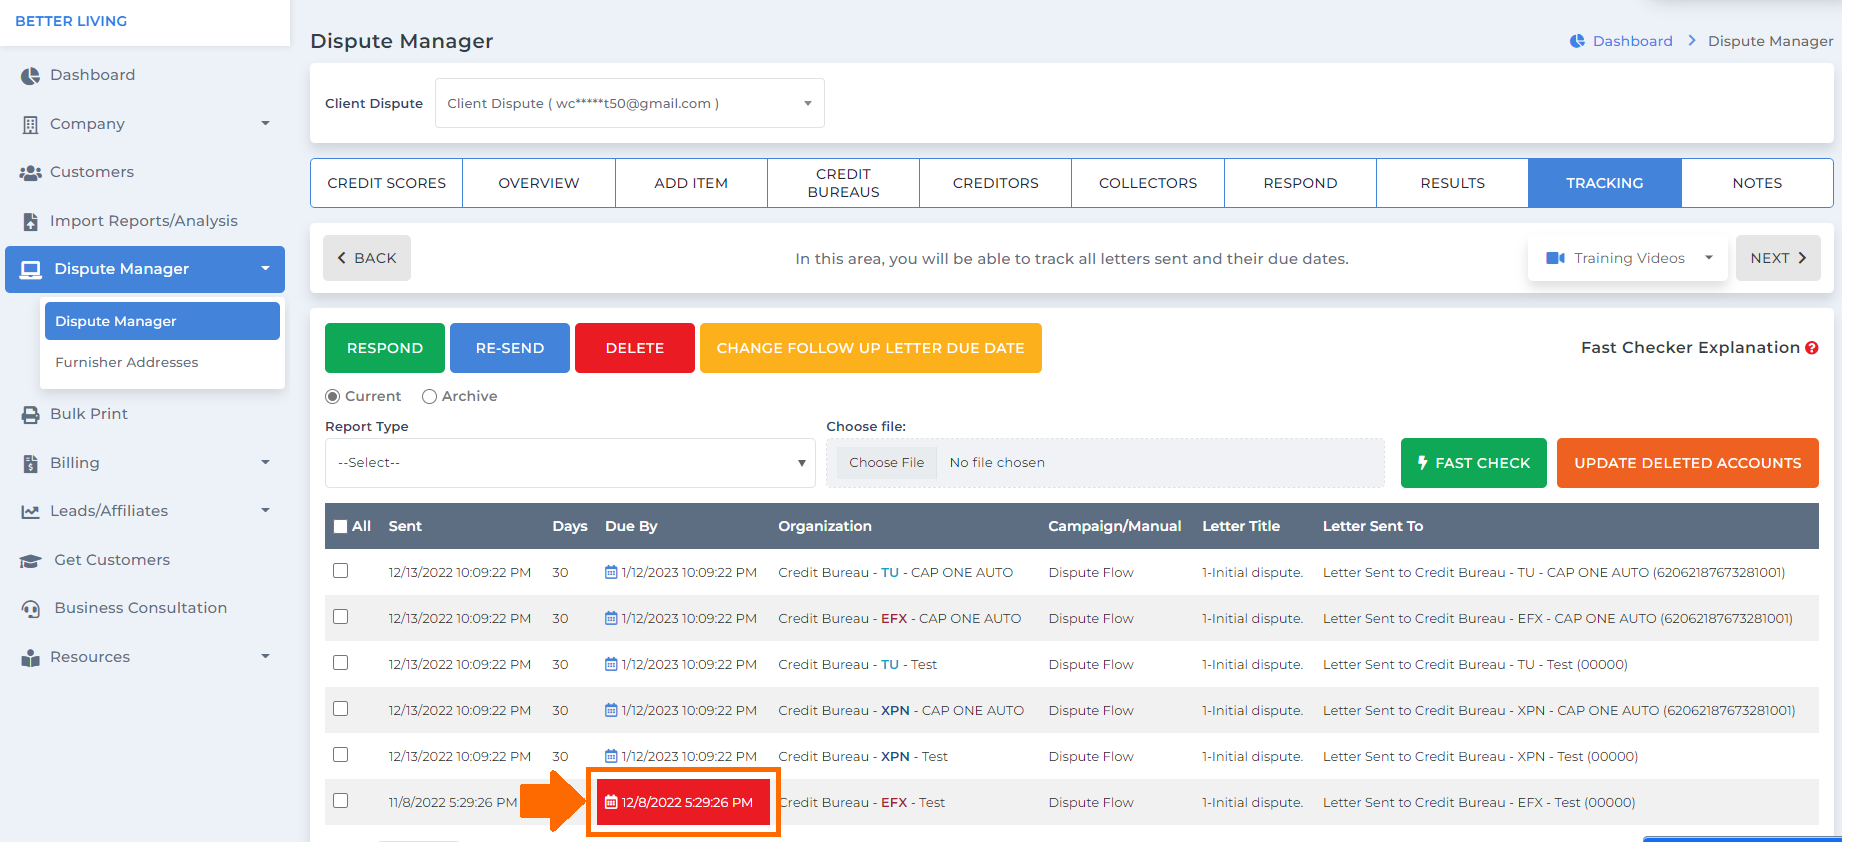Open the ADD ITEM tab

coord(691,183)
